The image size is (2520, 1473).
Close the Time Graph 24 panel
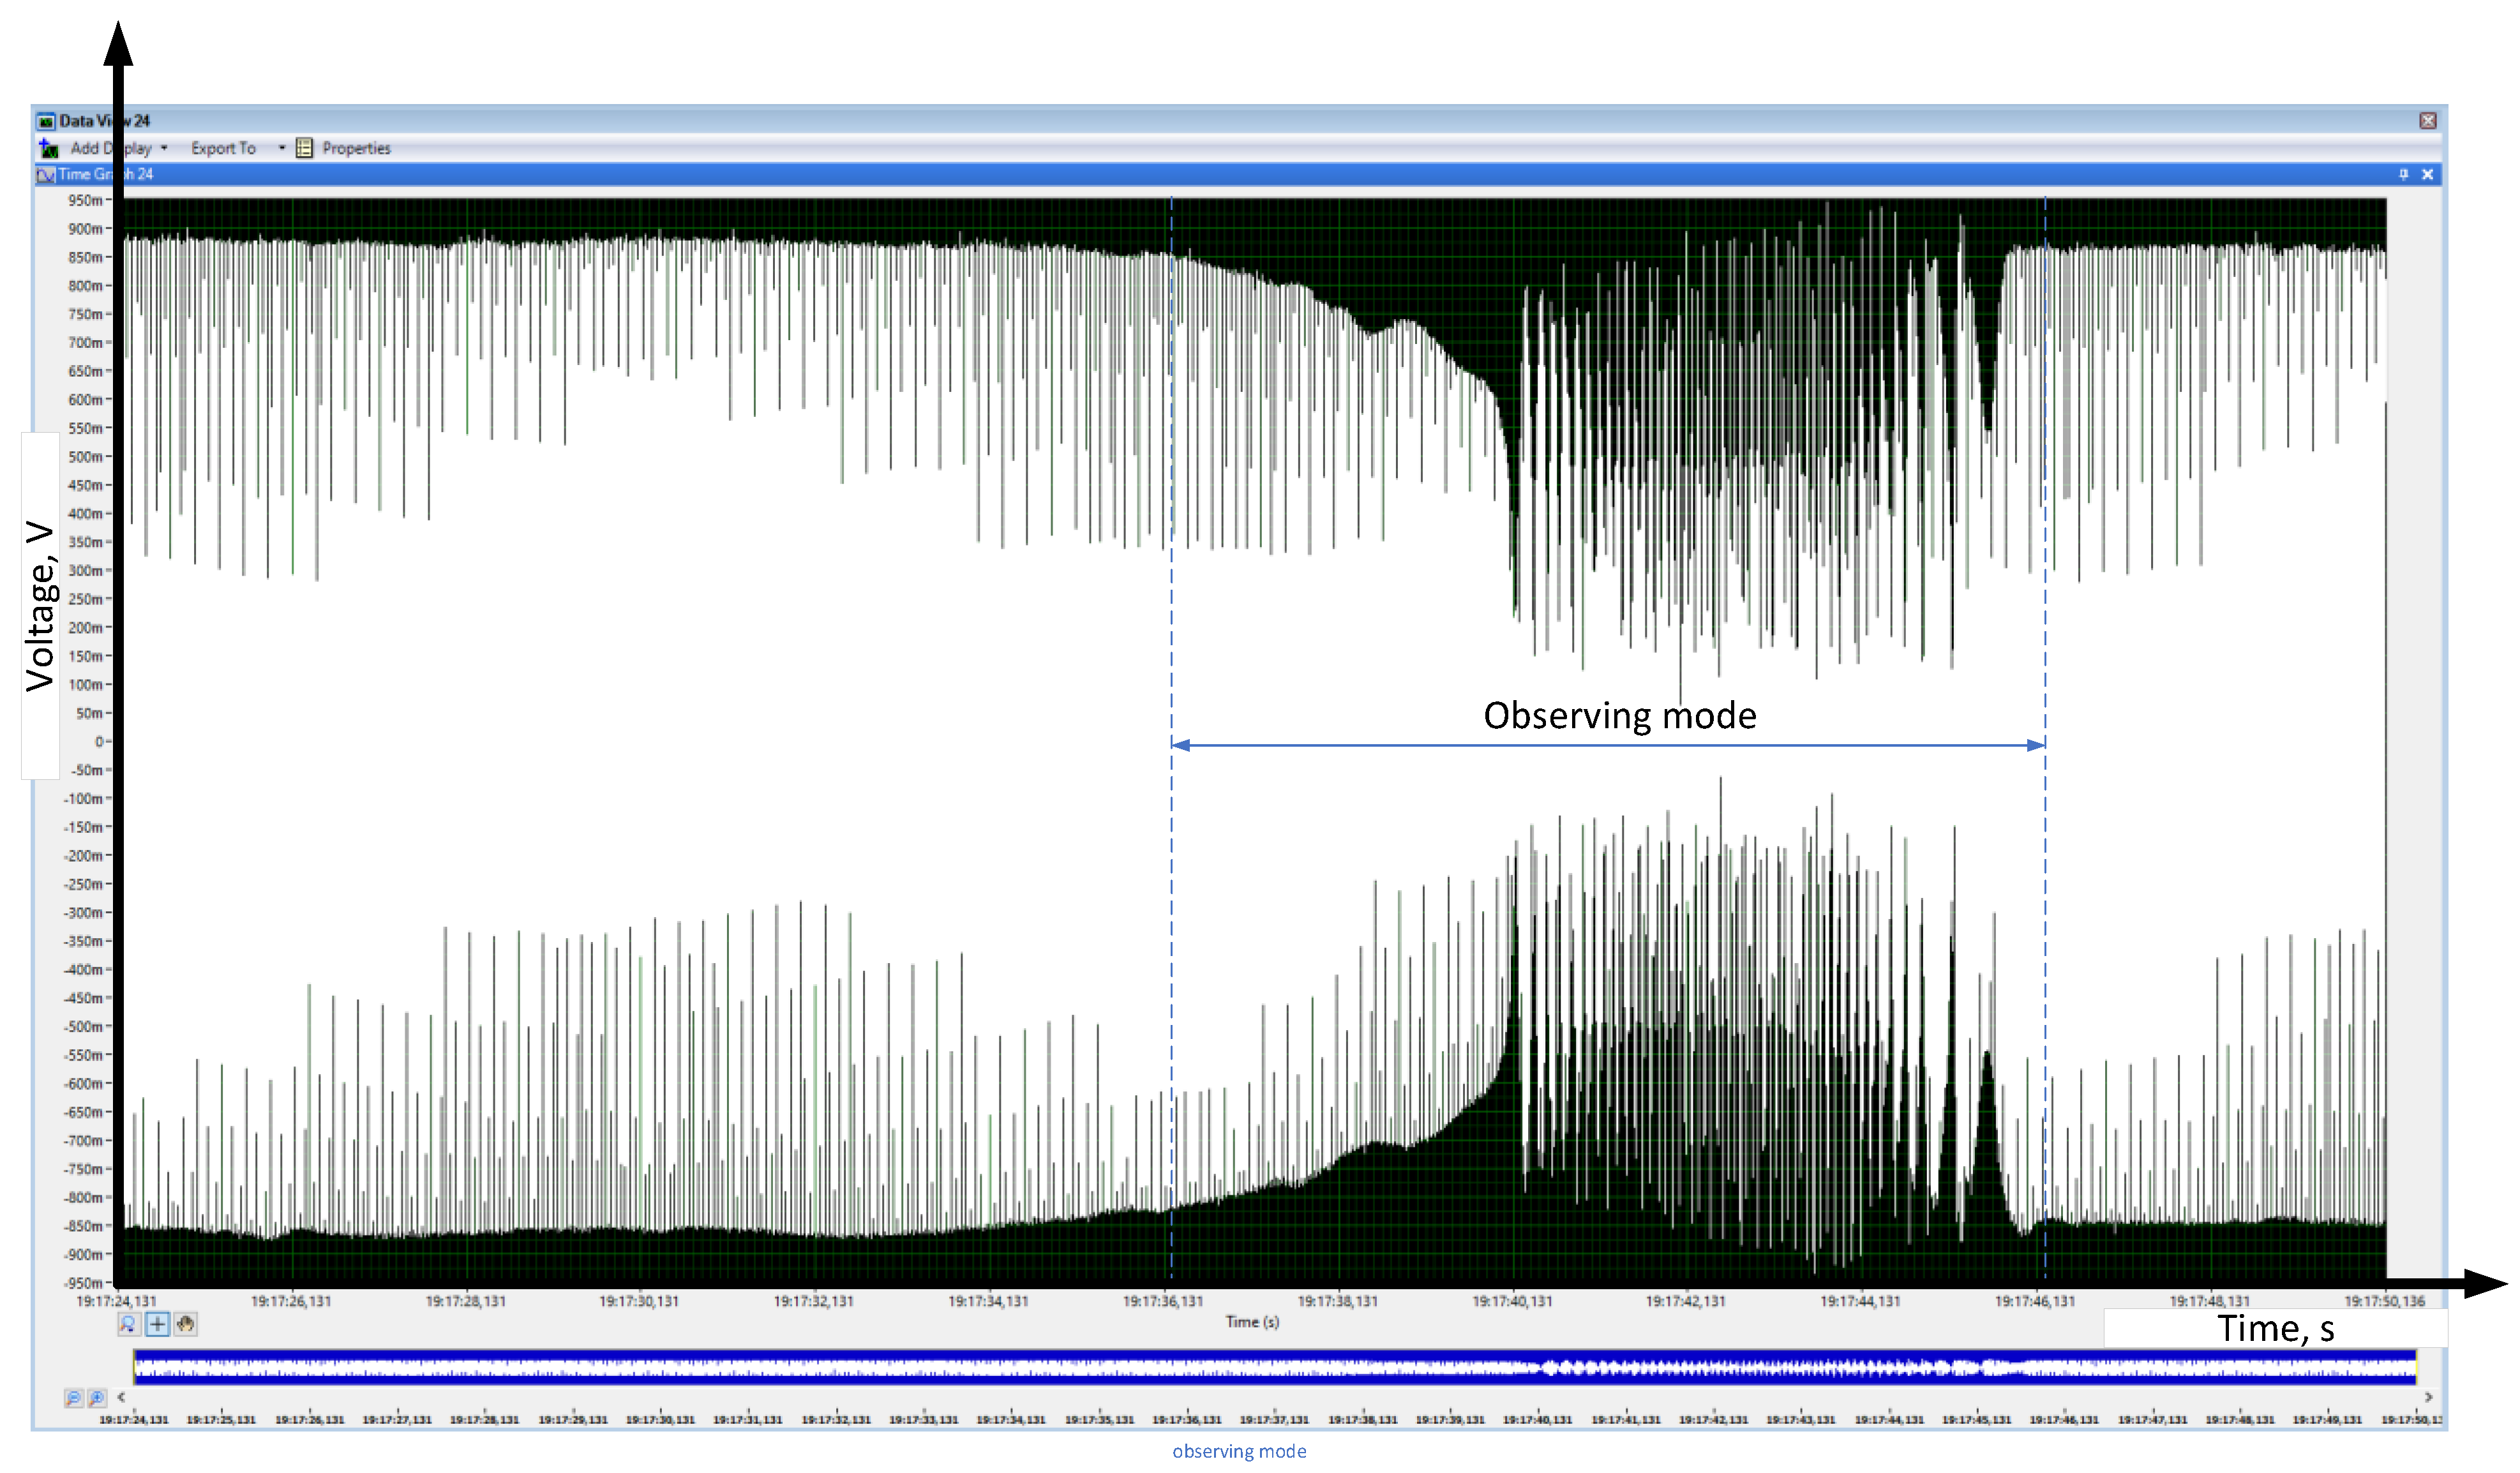[2427, 174]
